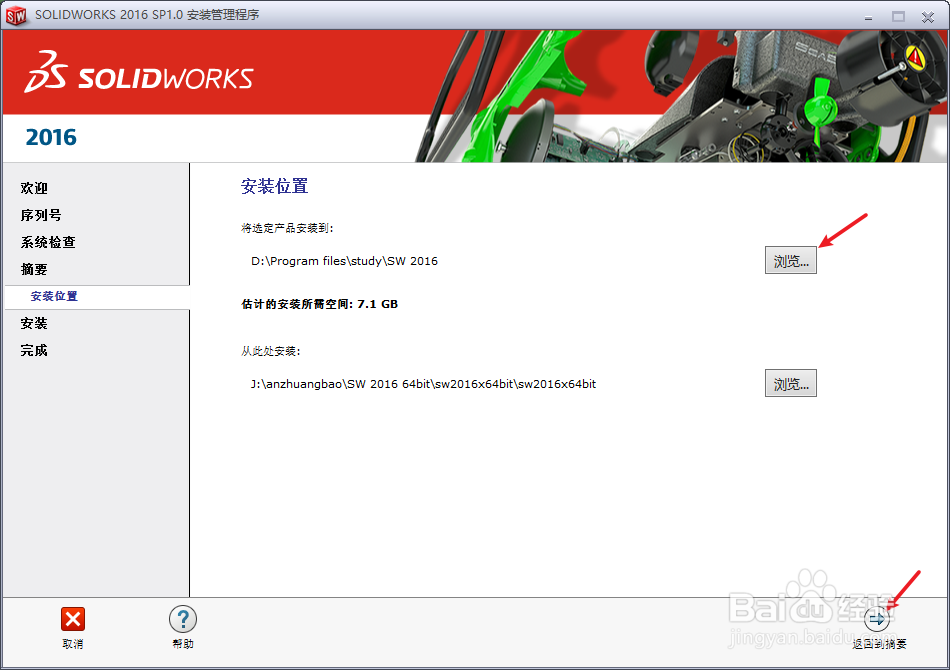This screenshot has width=950, height=670.
Task: Select the 安装位置 sub-step in the sidebar
Action: [x=54, y=296]
